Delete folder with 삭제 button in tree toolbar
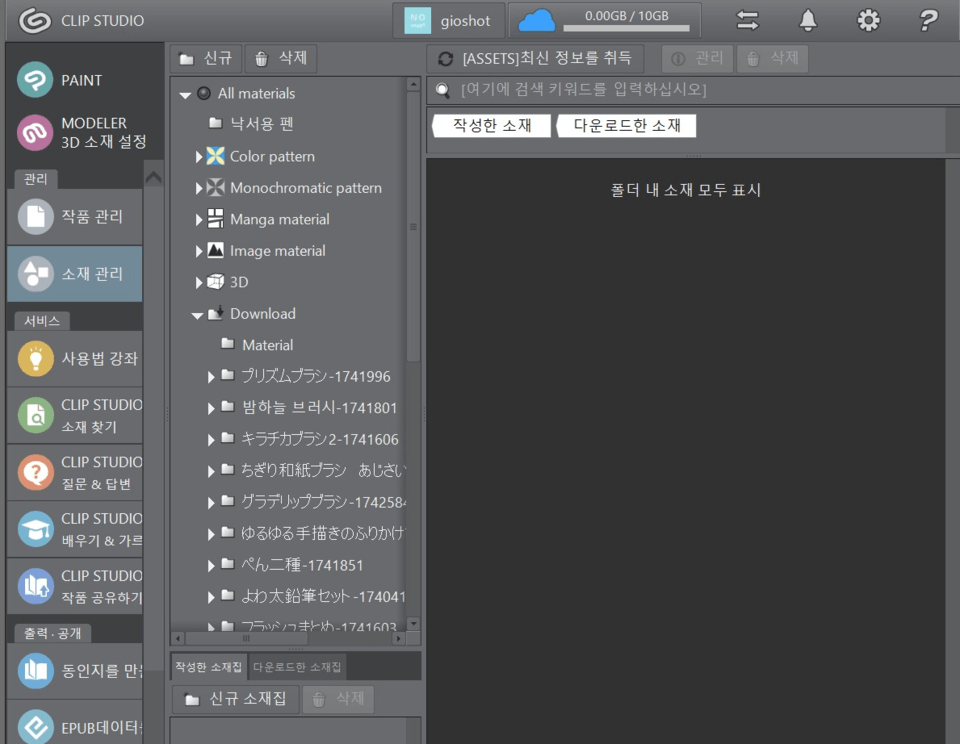 point(280,58)
